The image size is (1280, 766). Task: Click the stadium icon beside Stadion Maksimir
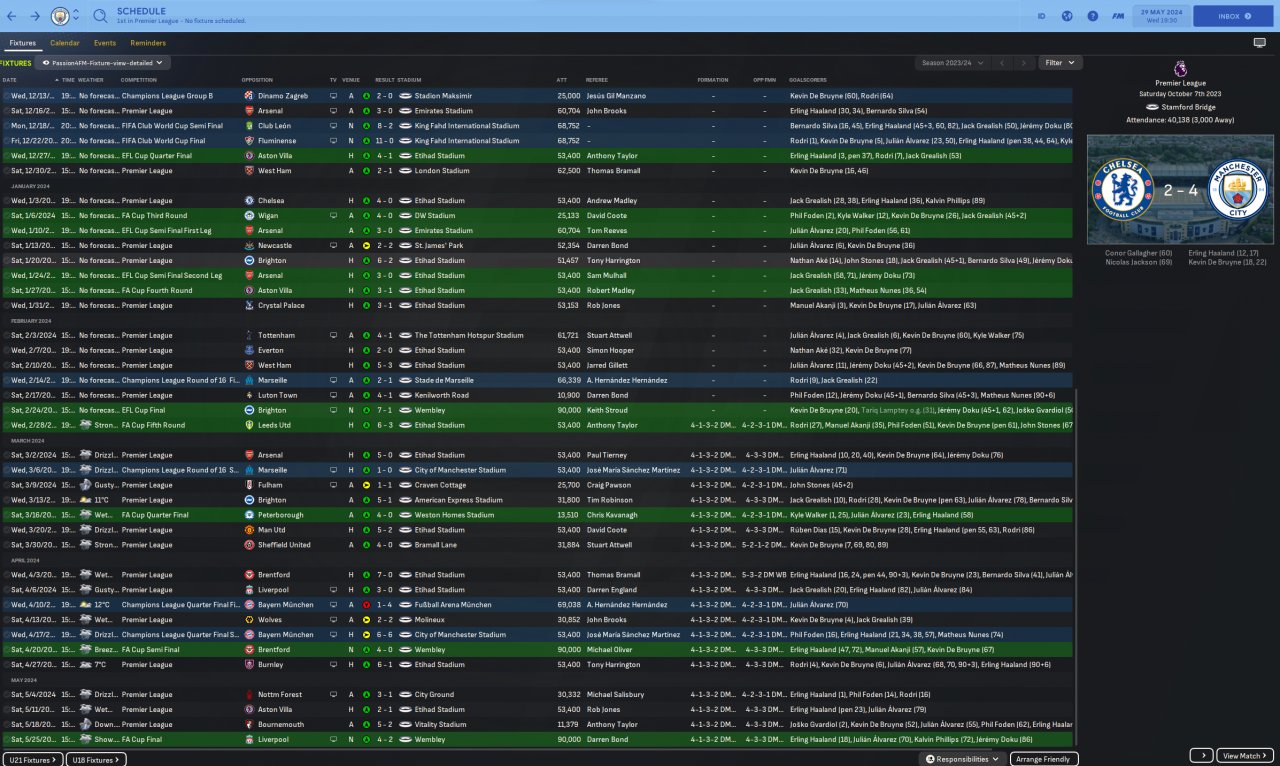click(405, 96)
